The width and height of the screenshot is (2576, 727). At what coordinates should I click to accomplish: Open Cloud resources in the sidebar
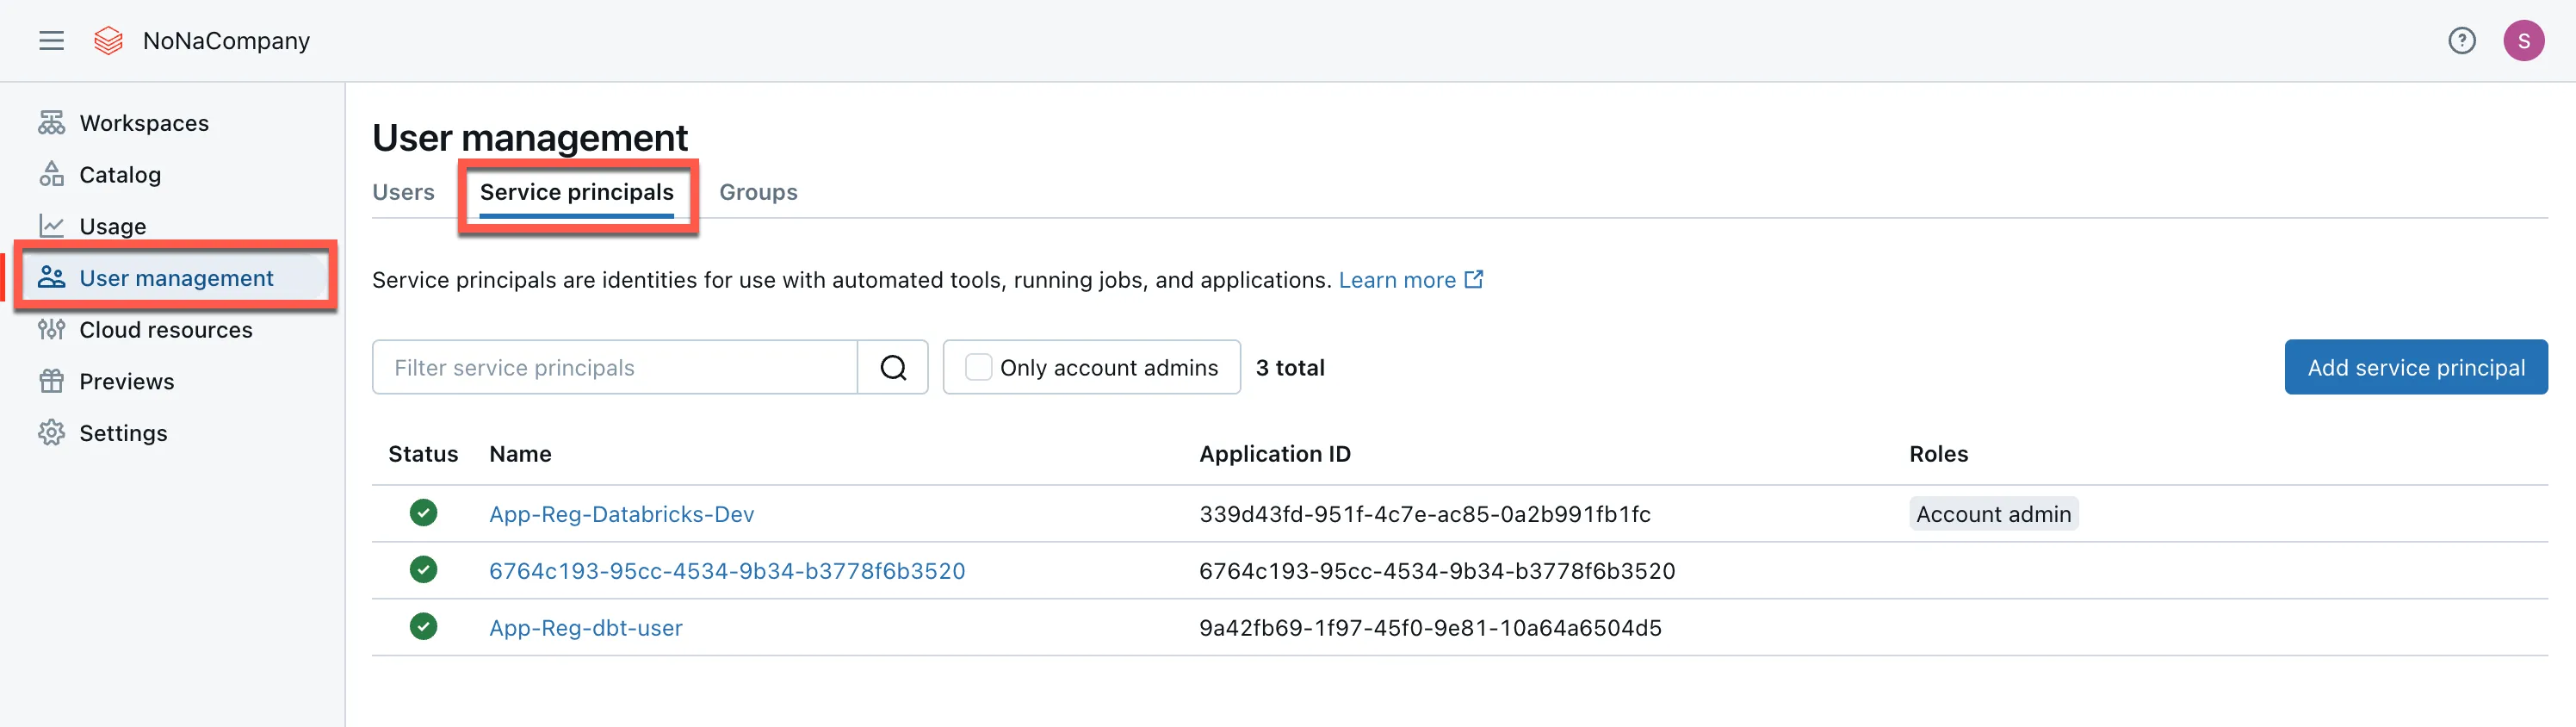(165, 330)
